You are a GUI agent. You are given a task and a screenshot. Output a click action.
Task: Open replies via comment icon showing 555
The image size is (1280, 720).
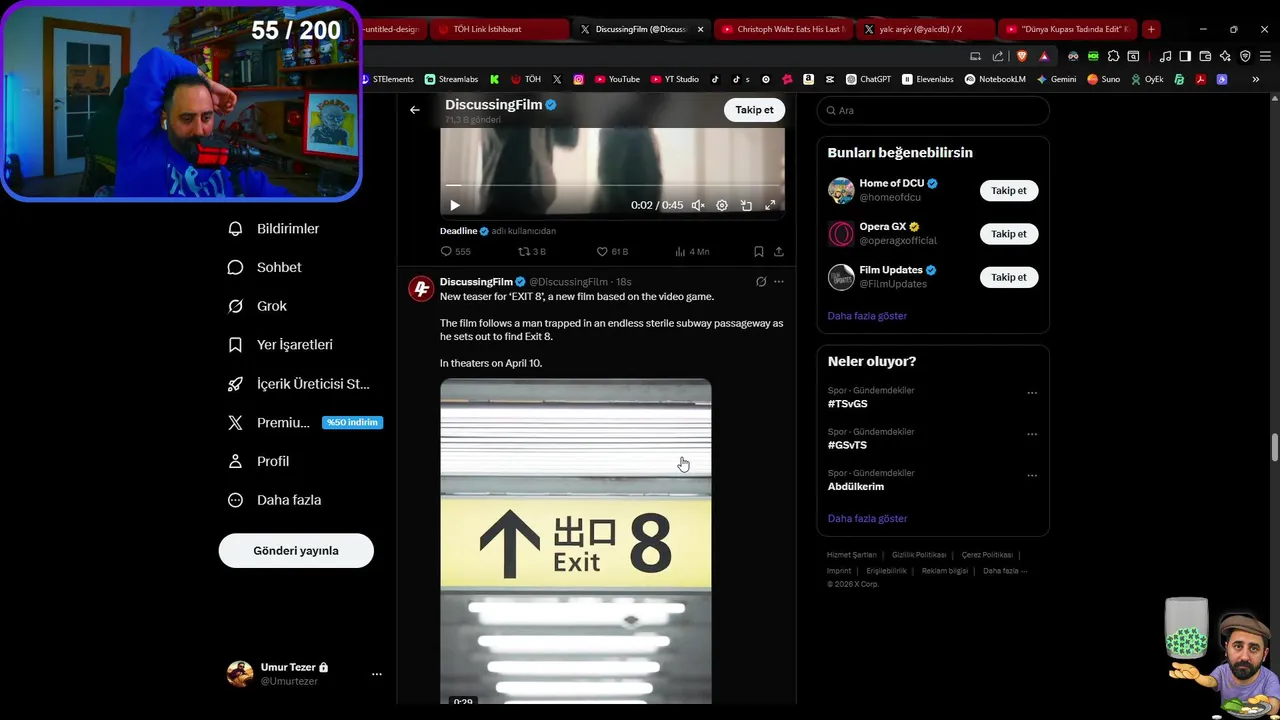(x=455, y=252)
